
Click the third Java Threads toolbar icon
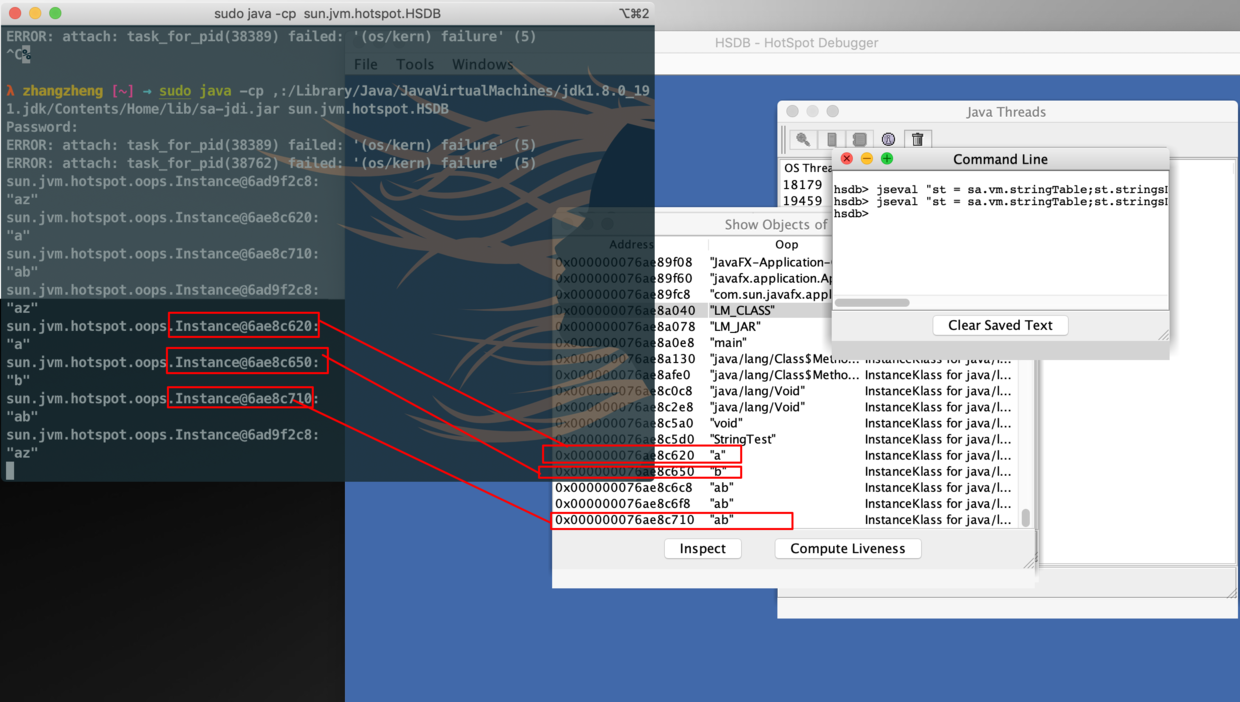click(859, 139)
